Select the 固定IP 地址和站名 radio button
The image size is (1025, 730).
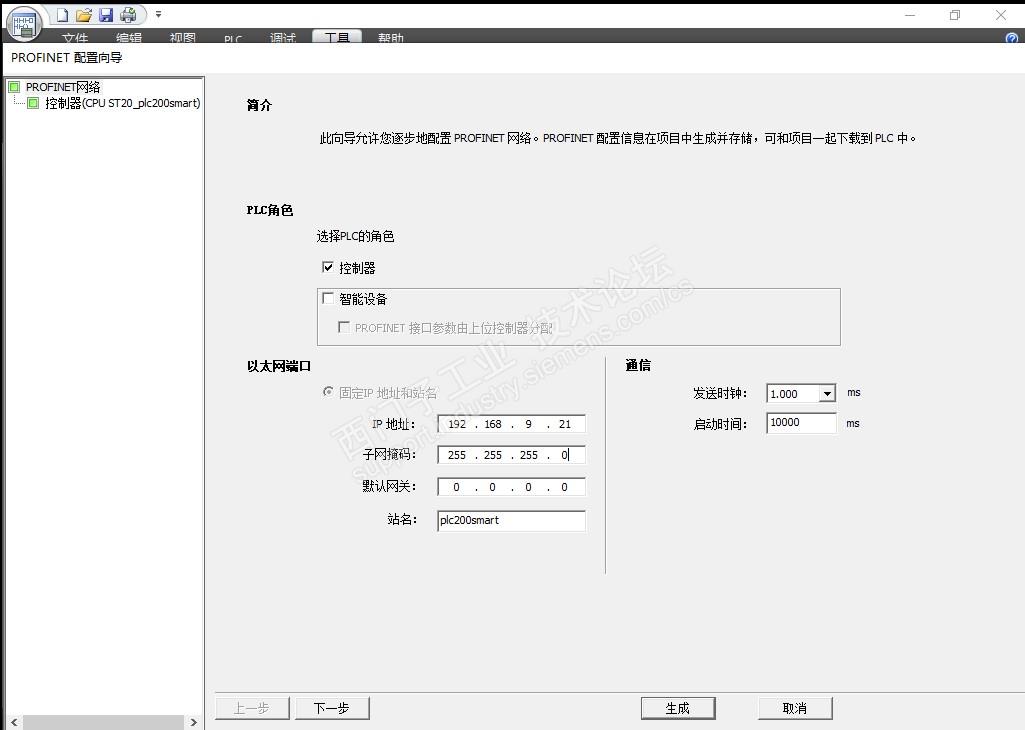[328, 392]
